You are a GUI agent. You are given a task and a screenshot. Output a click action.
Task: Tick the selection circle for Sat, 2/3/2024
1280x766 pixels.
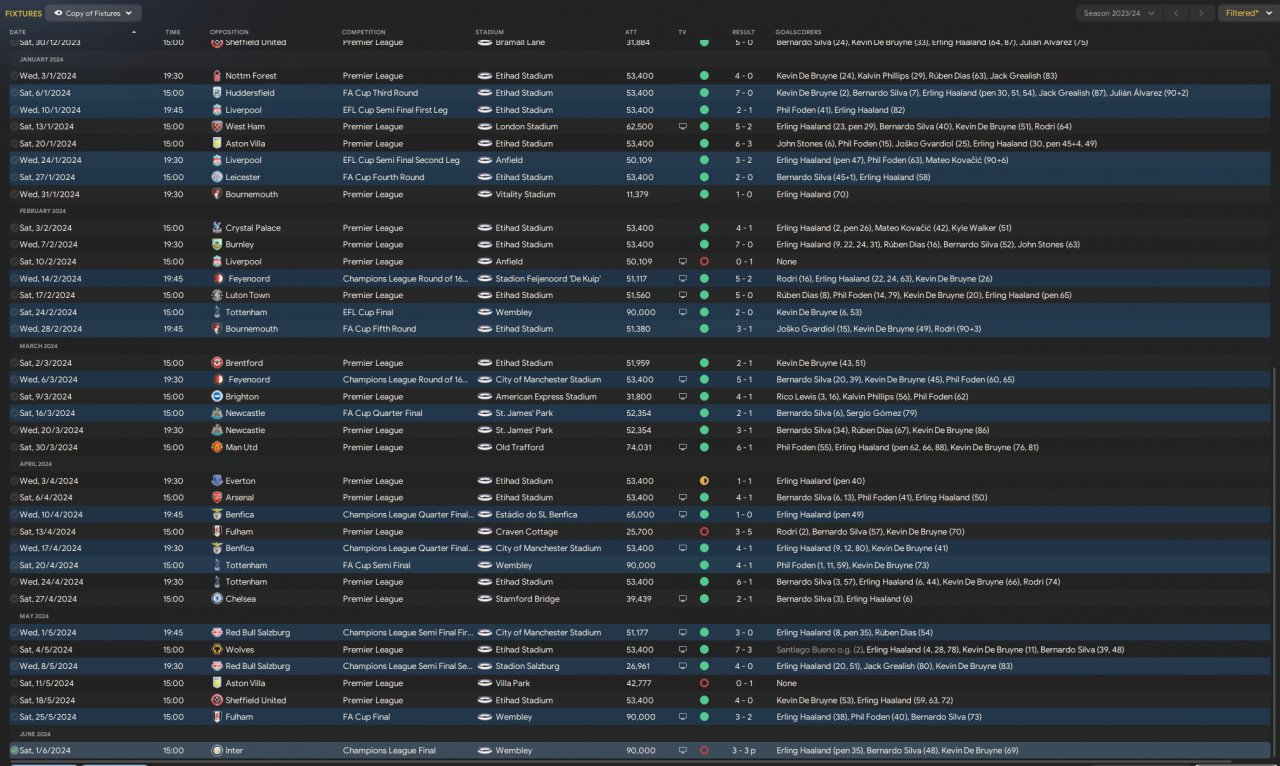tap(14, 363)
